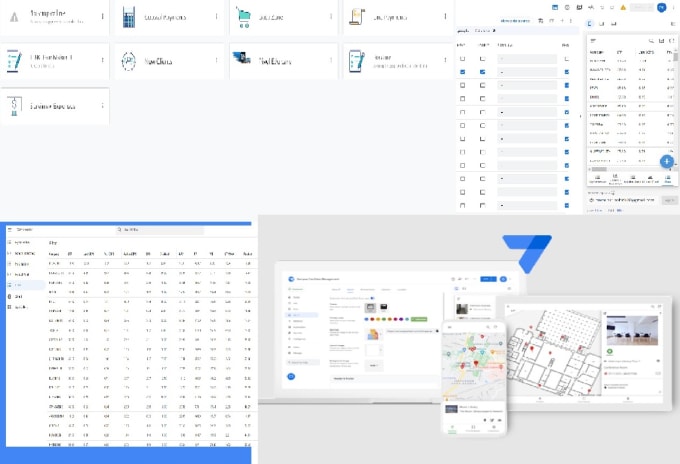Click the blue window icon in the editor top bar
Viewport: 680px width, 464px height.
pyautogui.click(x=555, y=7)
